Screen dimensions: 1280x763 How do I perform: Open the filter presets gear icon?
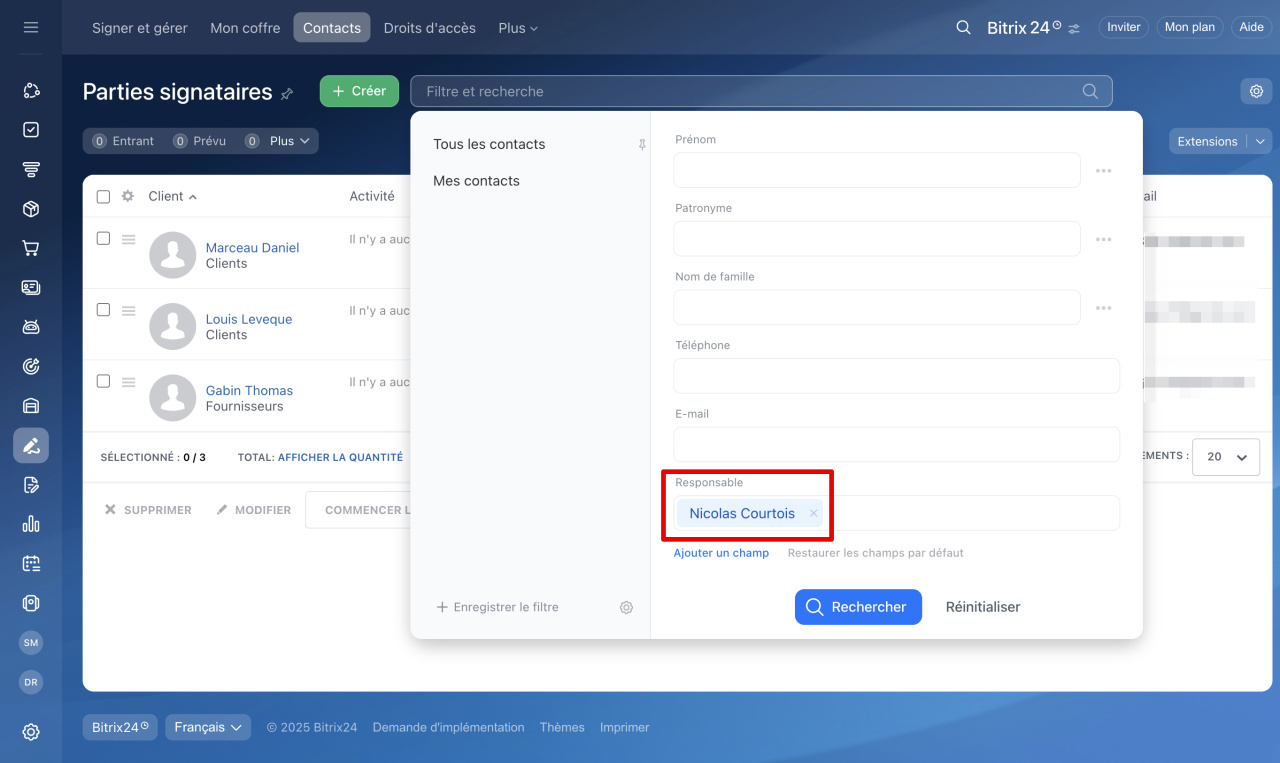point(626,607)
